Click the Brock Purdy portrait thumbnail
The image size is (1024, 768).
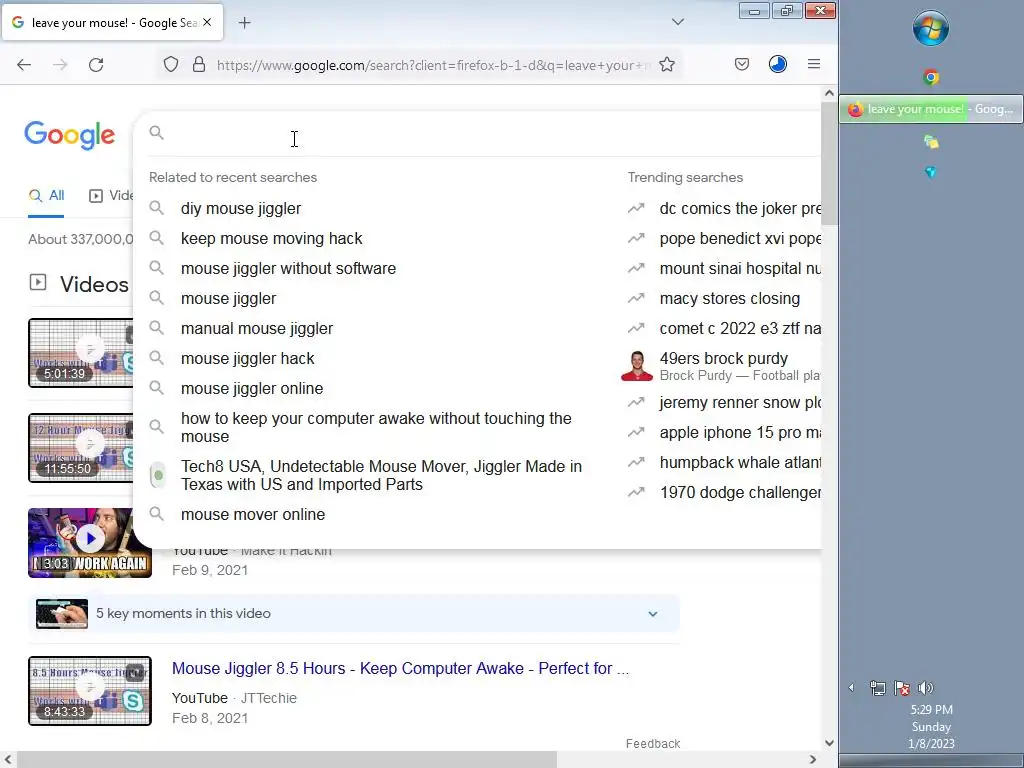[637, 366]
